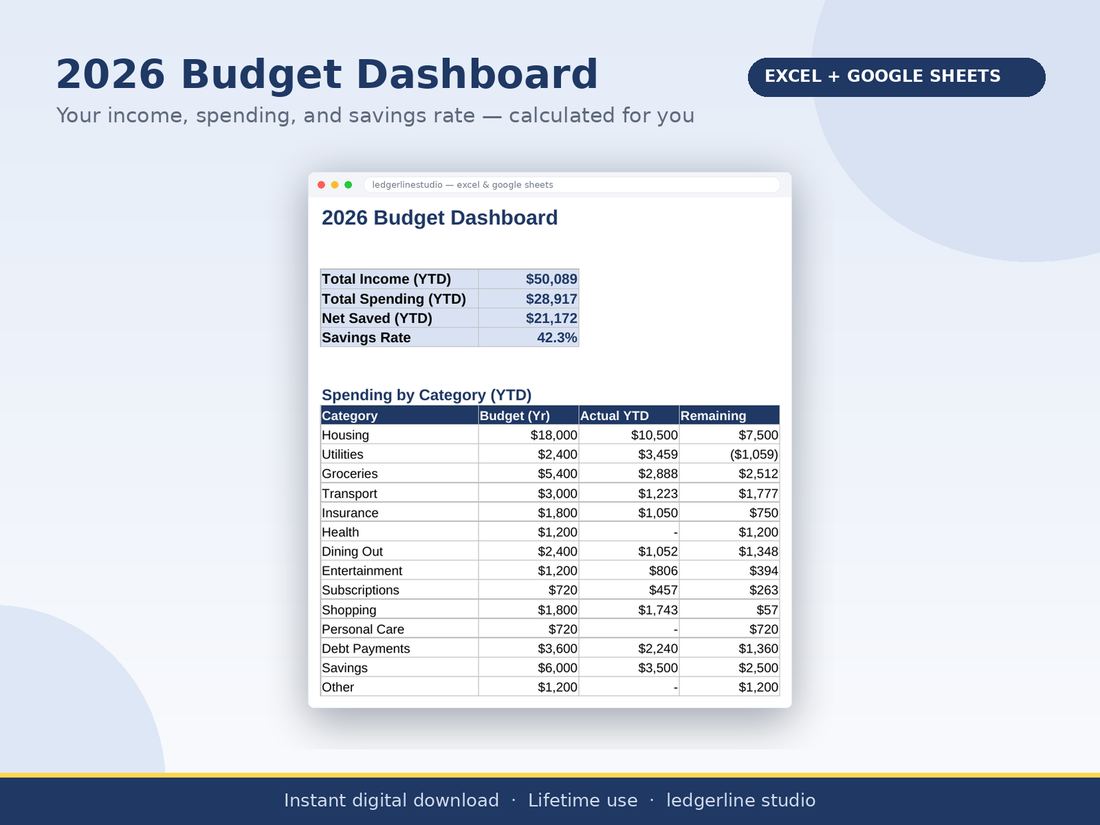
Task: Click the yellow minimize dot in mockup window
Action: pos(335,185)
